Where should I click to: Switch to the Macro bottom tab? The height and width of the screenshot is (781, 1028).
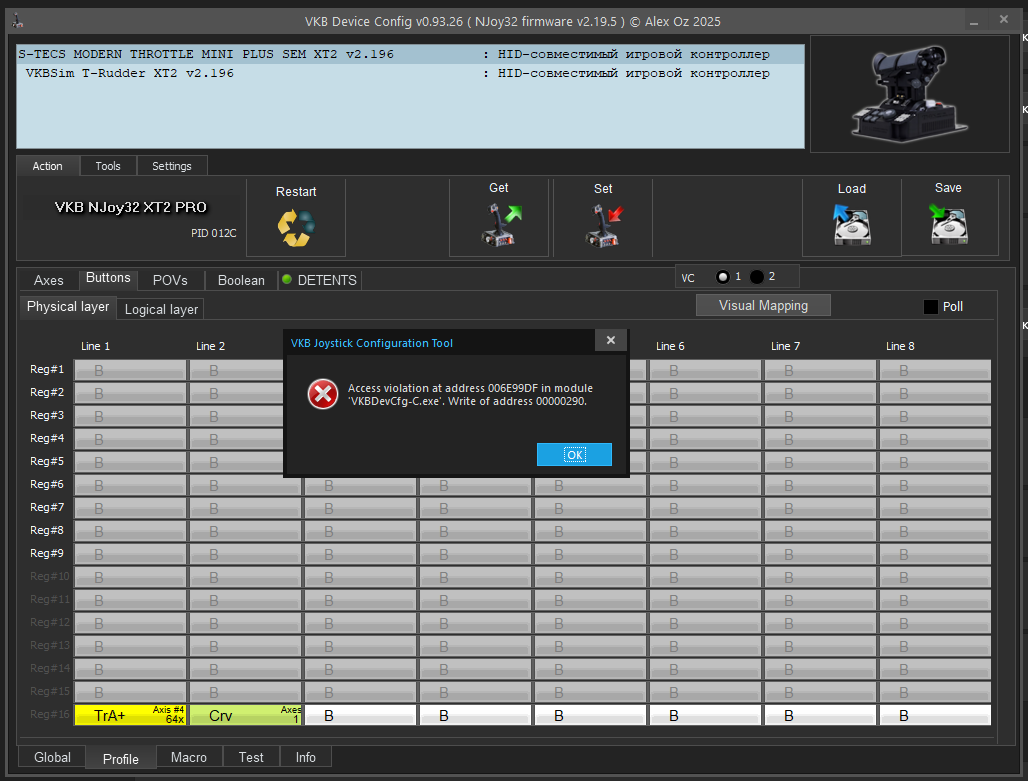[189, 757]
